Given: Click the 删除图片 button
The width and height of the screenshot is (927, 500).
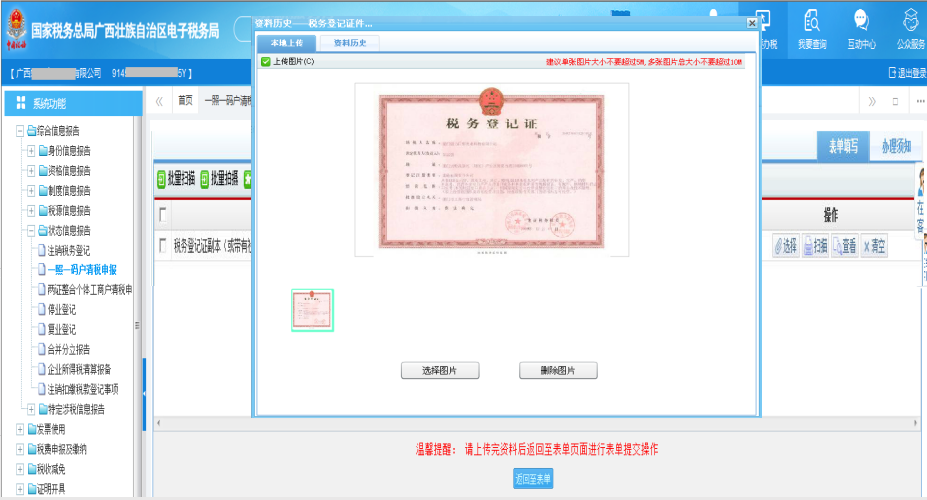Looking at the screenshot, I should pos(558,371).
